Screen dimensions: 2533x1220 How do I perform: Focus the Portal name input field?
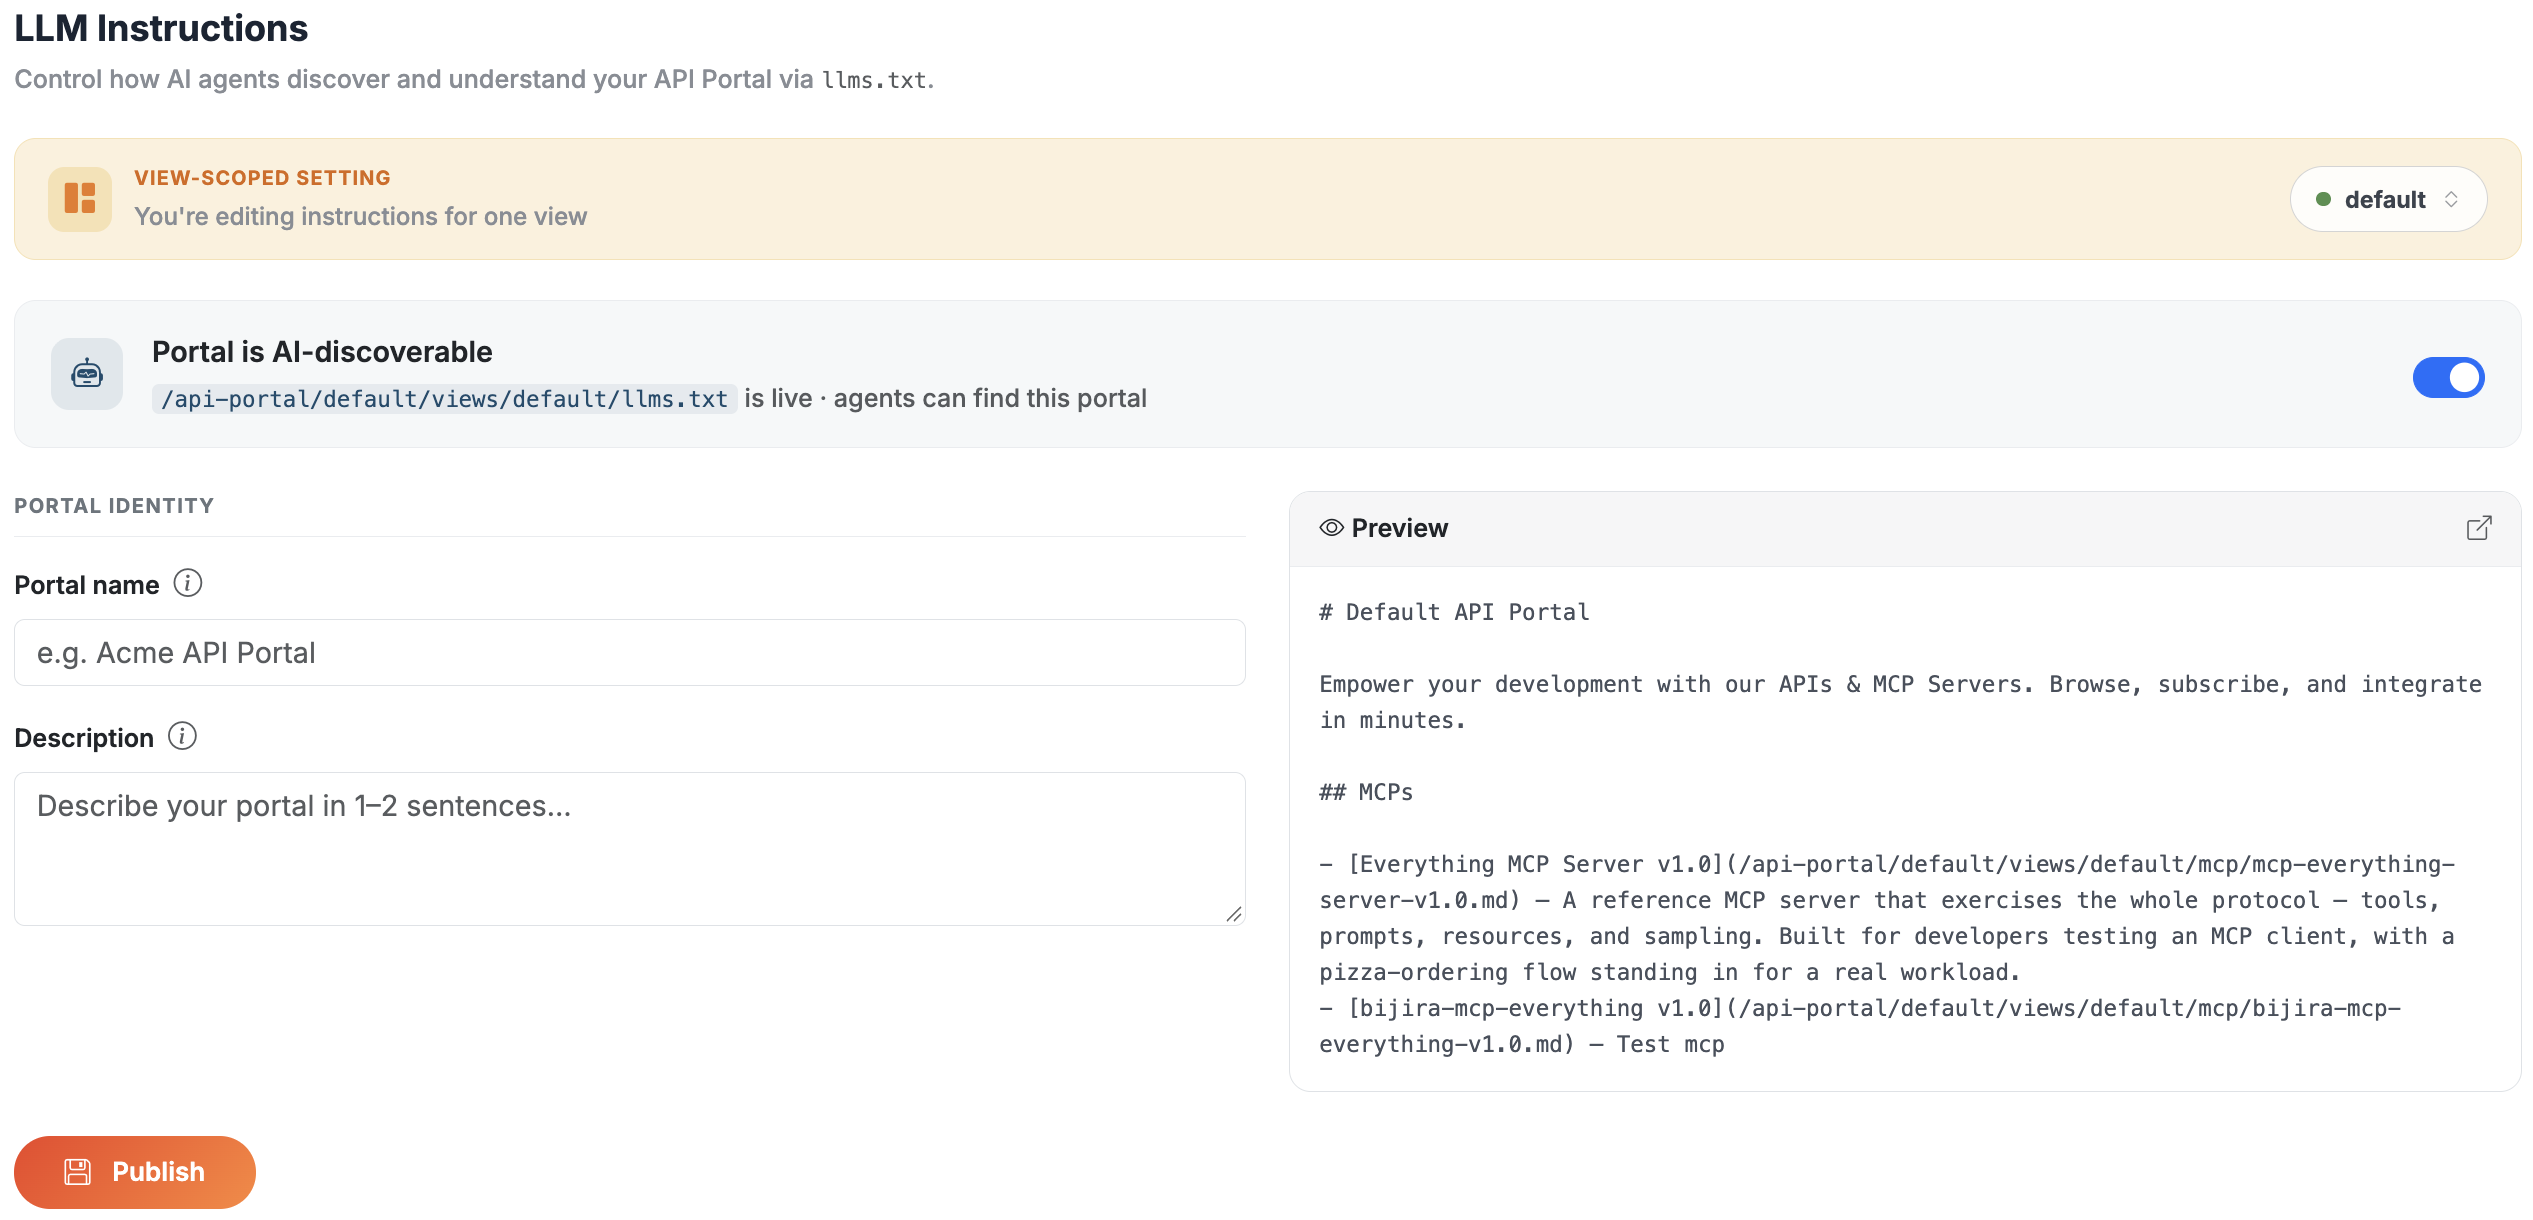click(630, 653)
